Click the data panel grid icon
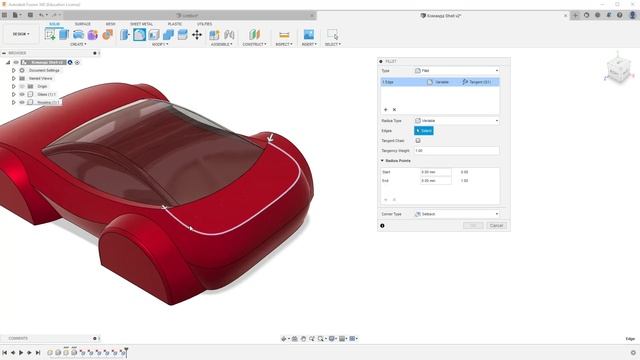Screen dimensions: 640x360 4,15
